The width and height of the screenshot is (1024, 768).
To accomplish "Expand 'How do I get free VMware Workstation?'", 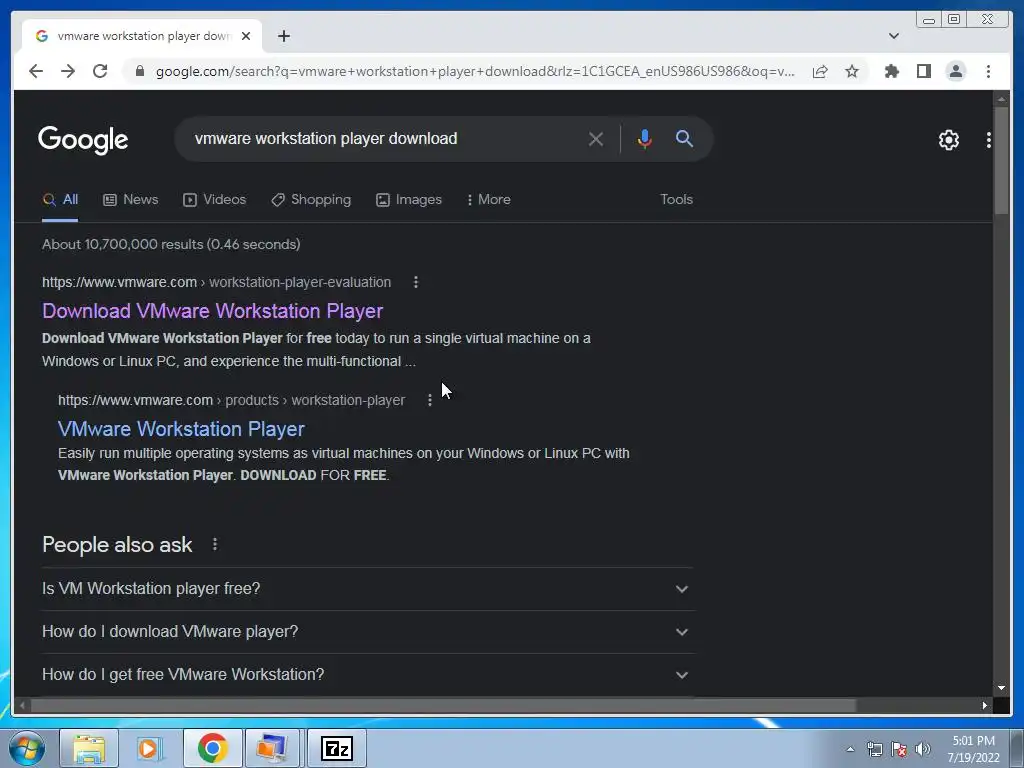I will click(x=367, y=675).
